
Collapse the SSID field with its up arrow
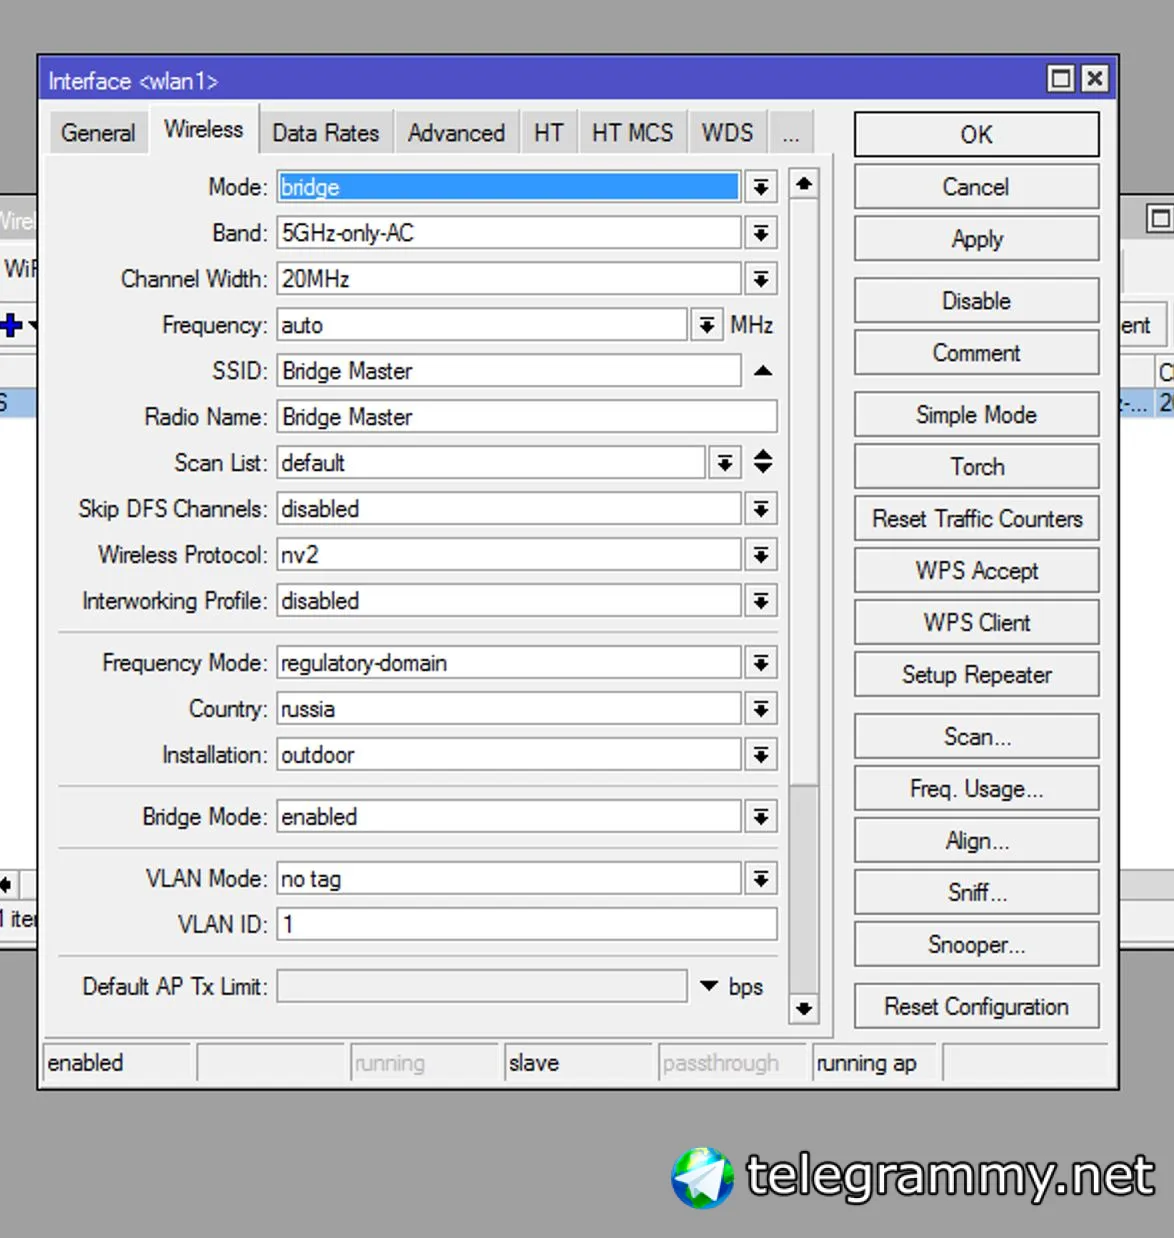(762, 371)
